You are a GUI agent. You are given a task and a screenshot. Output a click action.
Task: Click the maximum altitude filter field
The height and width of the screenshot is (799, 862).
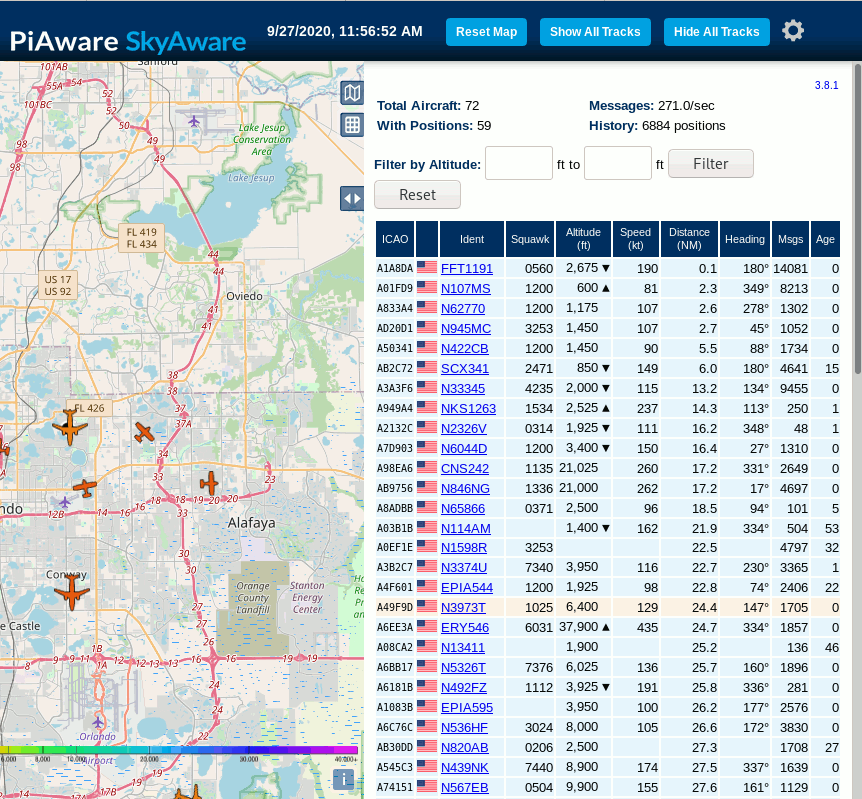[617, 163]
